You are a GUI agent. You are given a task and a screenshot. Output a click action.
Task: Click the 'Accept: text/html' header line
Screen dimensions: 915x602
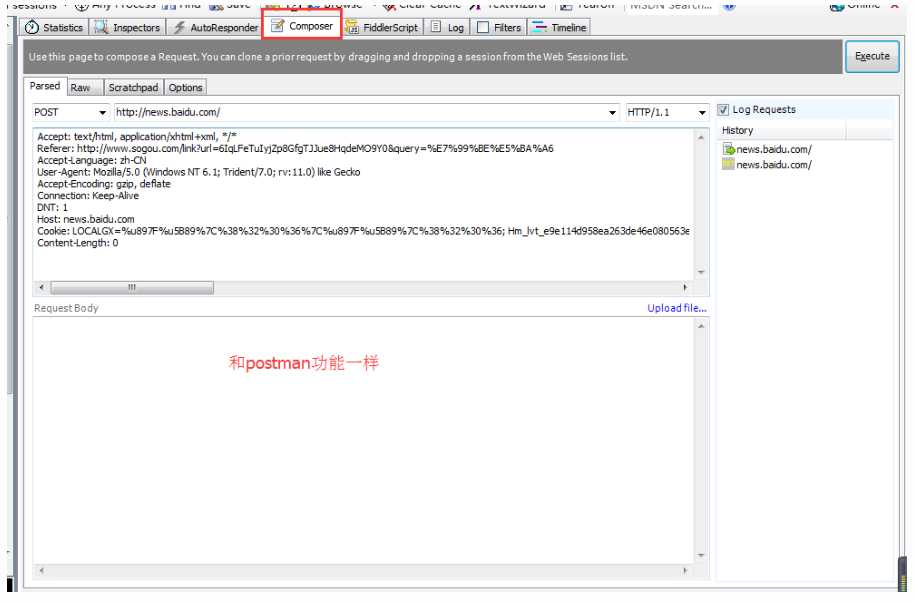137,136
